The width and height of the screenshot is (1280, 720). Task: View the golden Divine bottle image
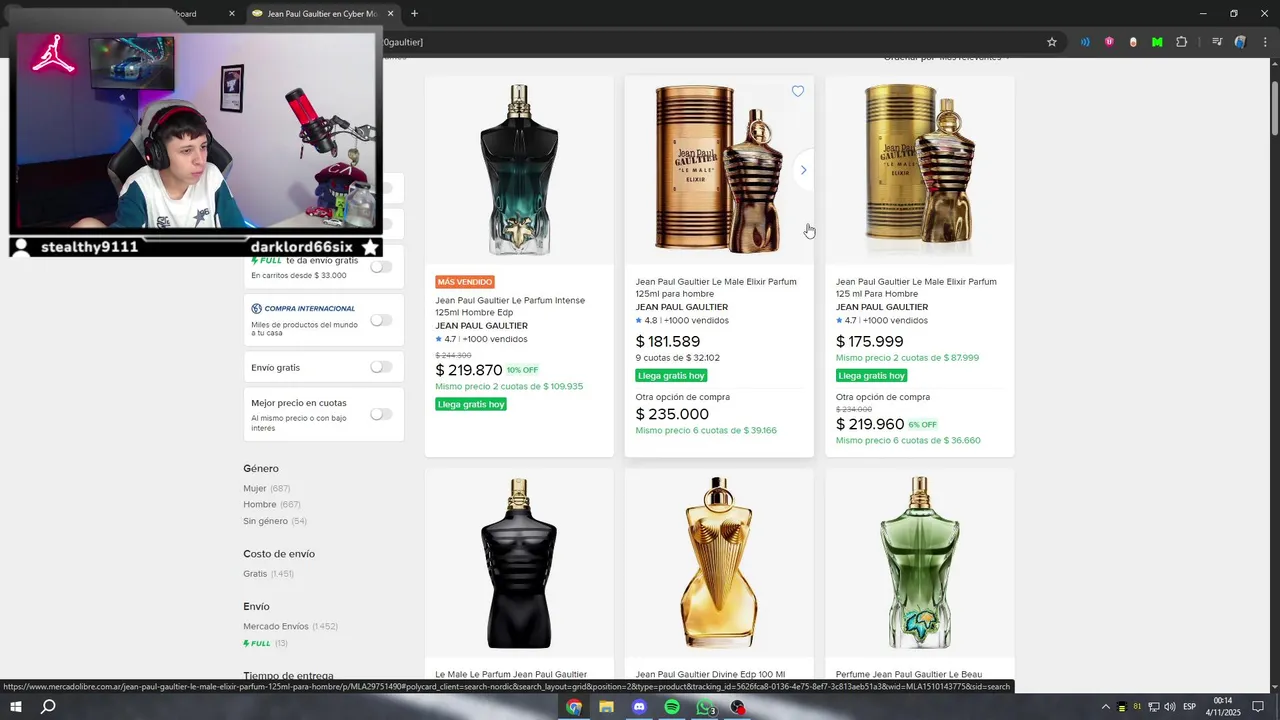[x=719, y=563]
